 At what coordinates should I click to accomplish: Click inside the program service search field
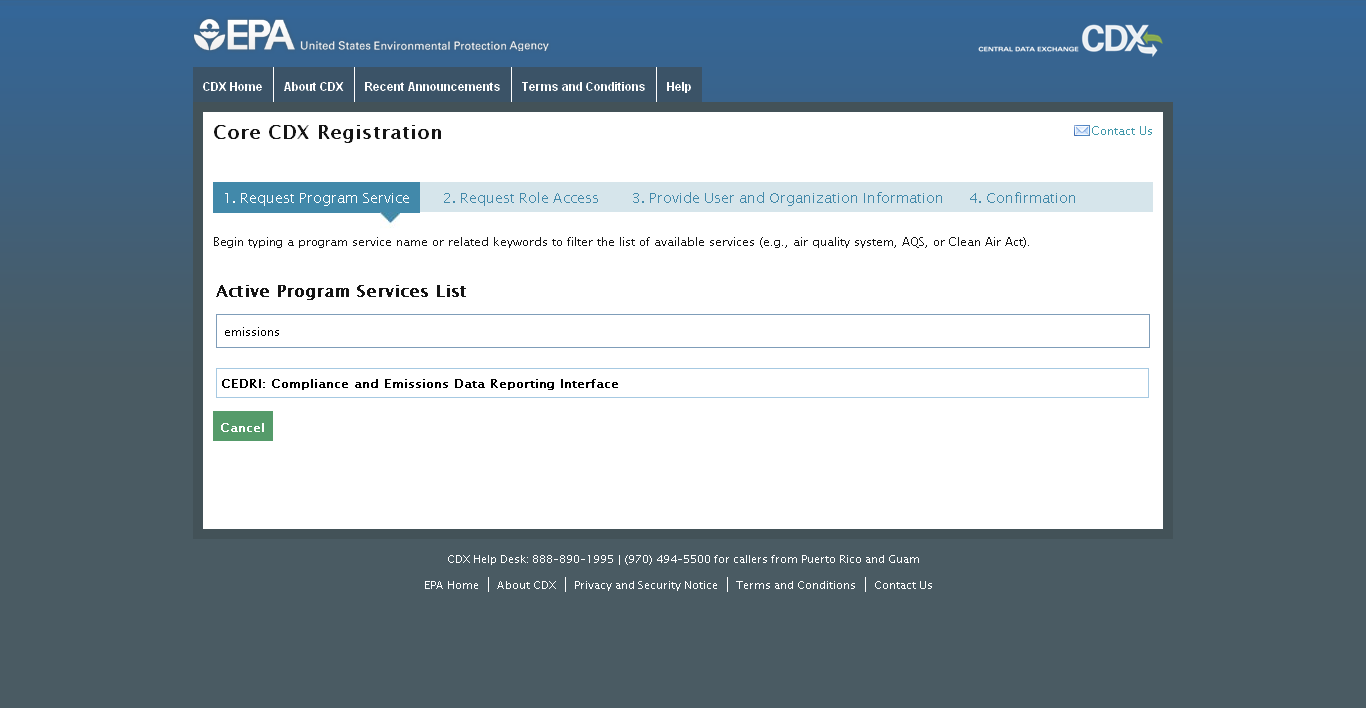coord(683,331)
